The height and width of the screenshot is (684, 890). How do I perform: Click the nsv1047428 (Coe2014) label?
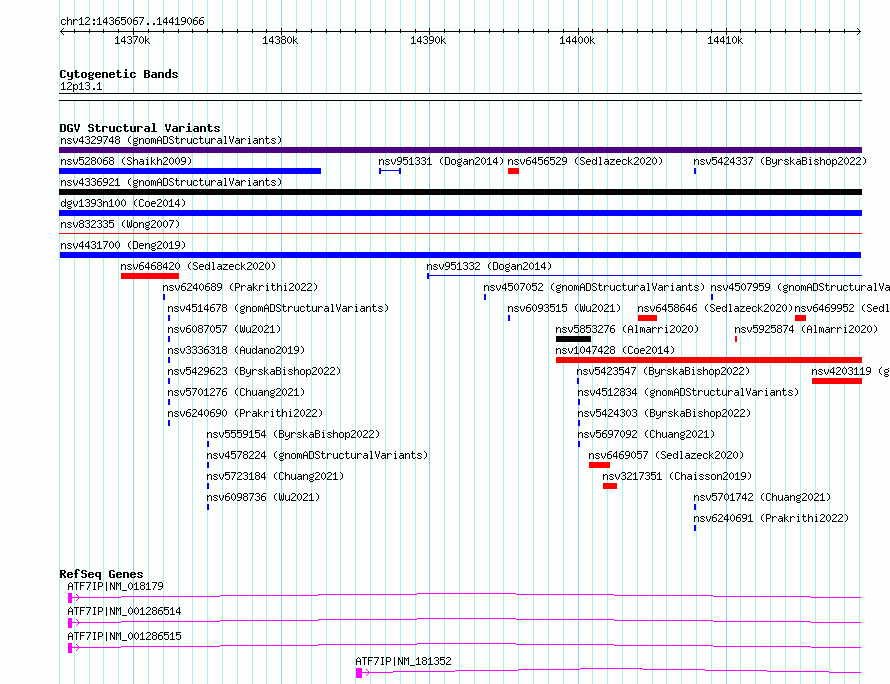point(615,350)
